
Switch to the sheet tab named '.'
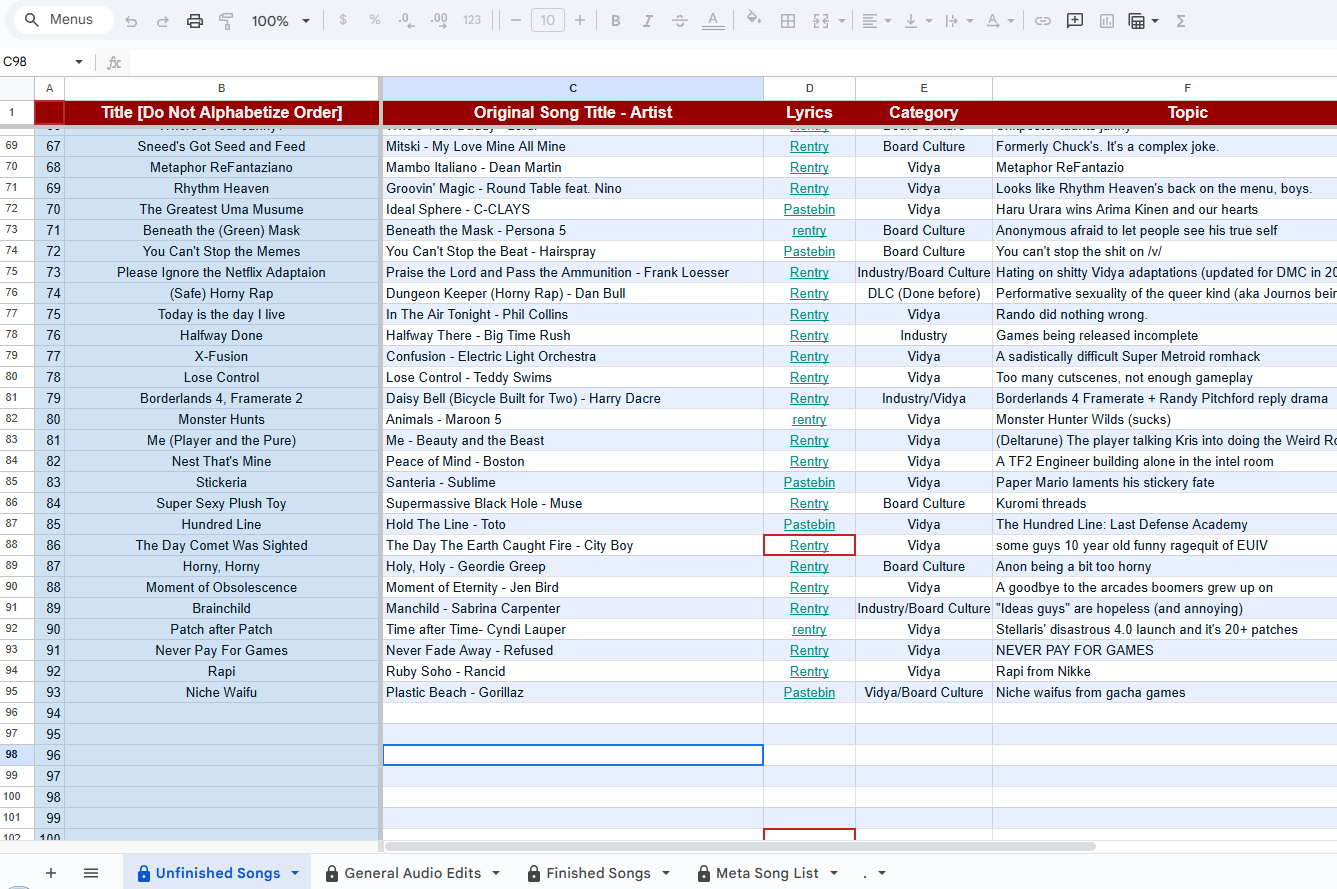[x=865, y=873]
